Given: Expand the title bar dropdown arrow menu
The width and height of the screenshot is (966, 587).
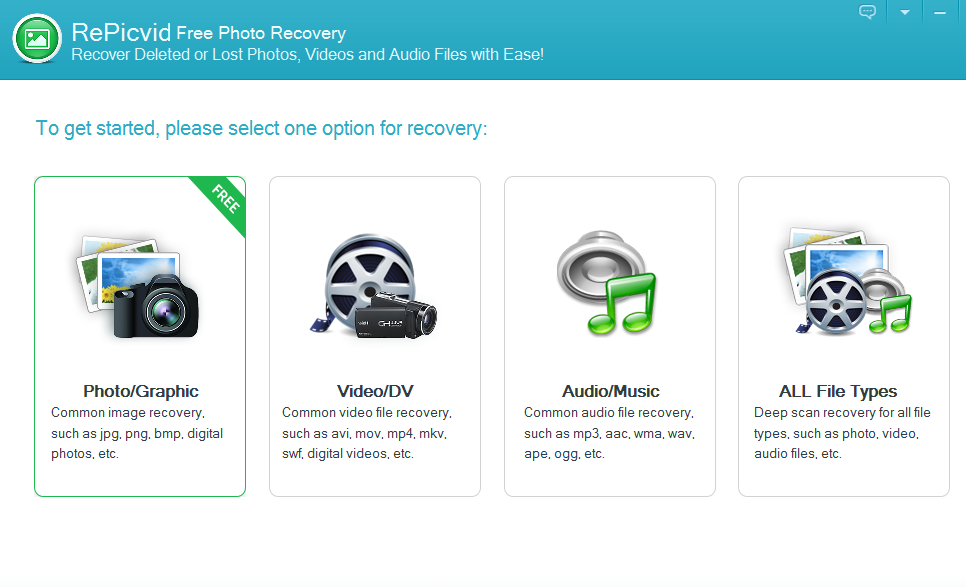Looking at the screenshot, I should 904,12.
